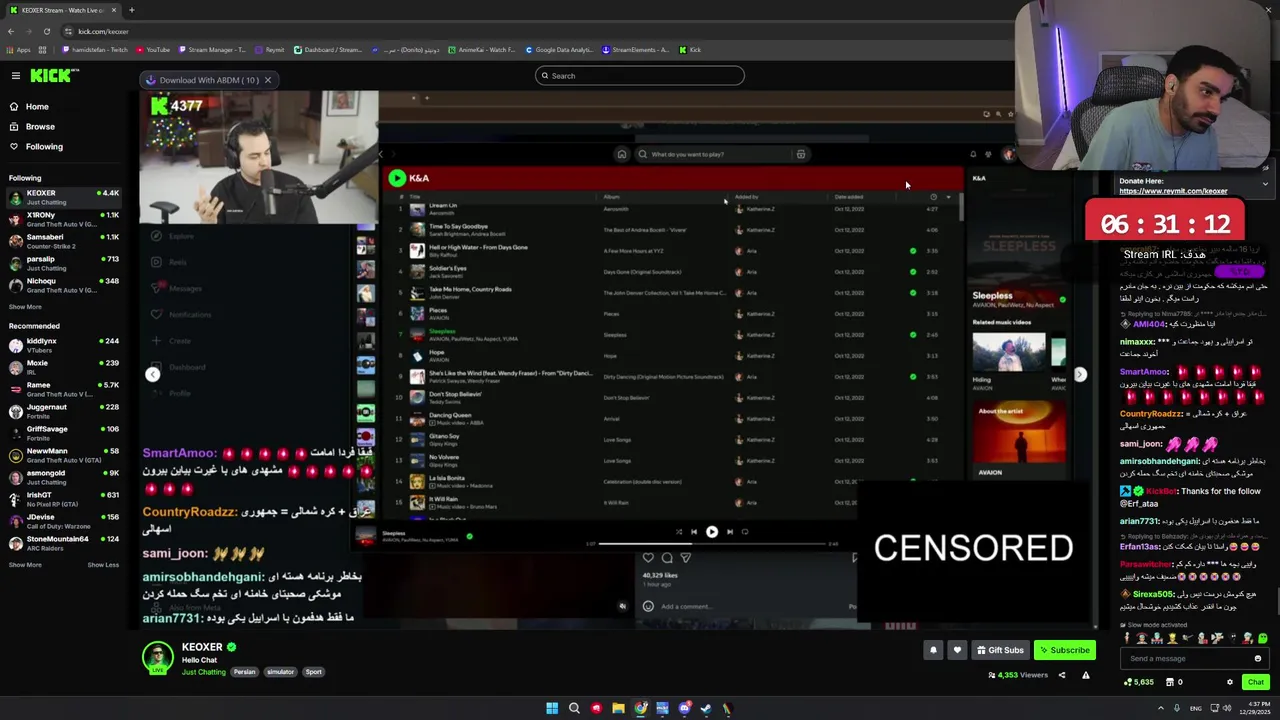
Task: Click the KICK logo
Action: [x=54, y=76]
